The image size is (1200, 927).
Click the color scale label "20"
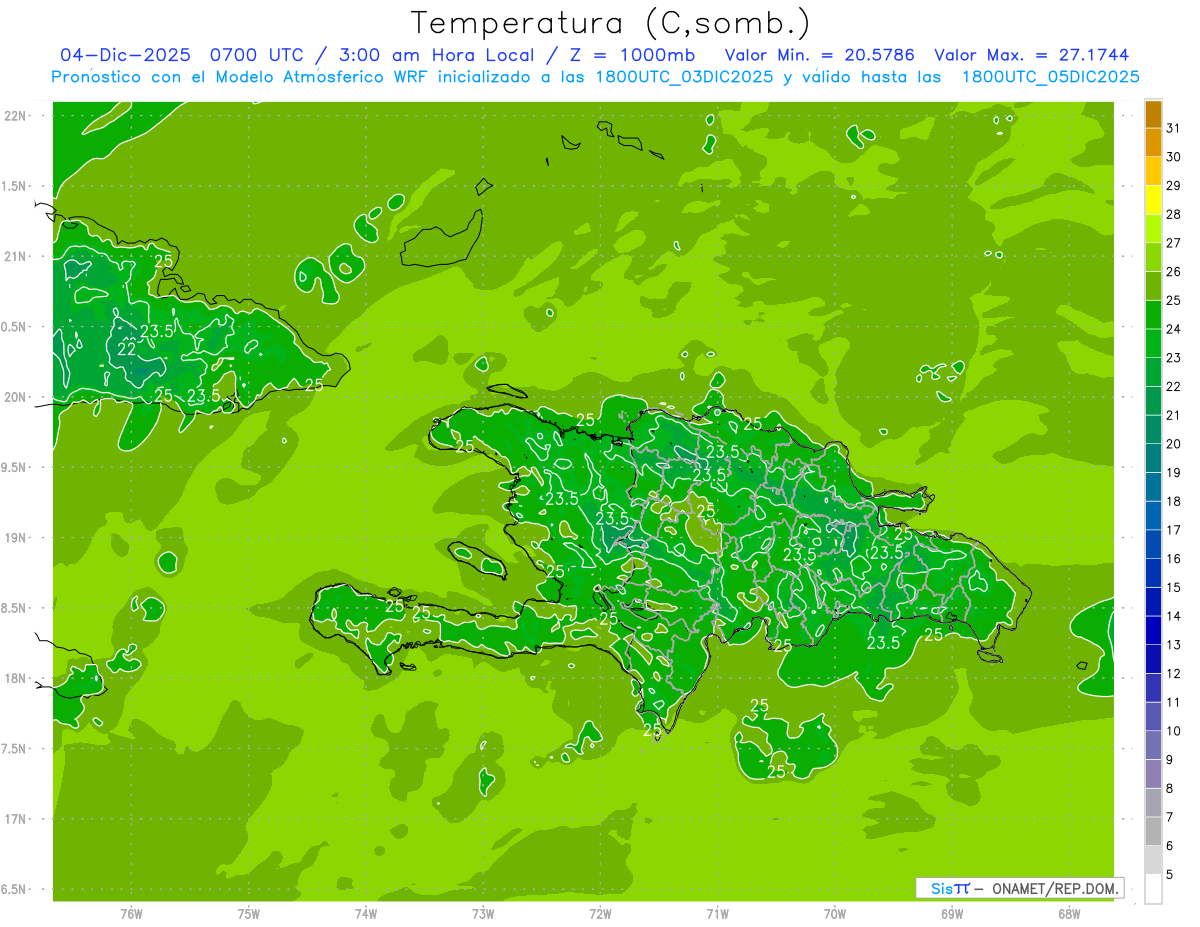(1173, 444)
